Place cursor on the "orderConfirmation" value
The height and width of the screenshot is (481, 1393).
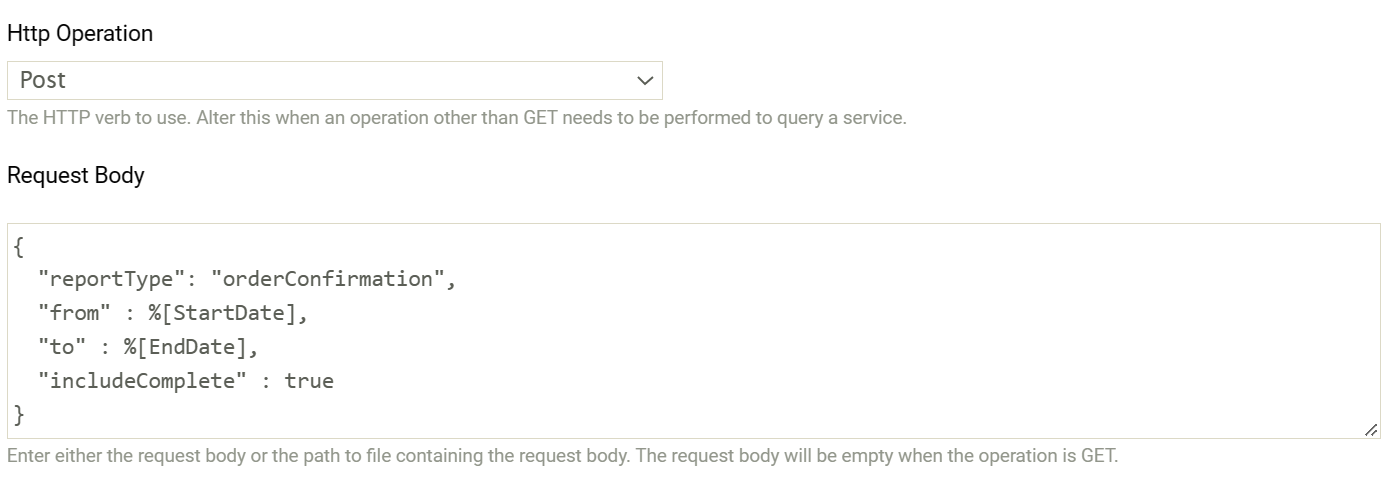(327, 279)
